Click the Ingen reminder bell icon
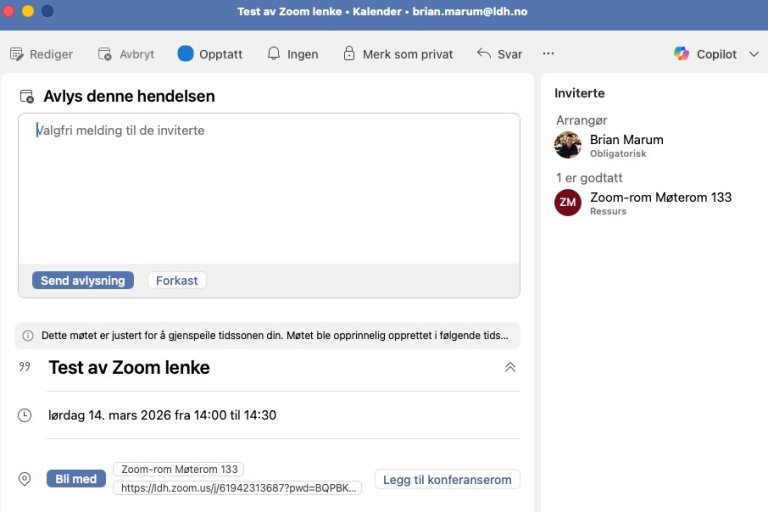The width and height of the screenshot is (768, 512). tap(274, 53)
